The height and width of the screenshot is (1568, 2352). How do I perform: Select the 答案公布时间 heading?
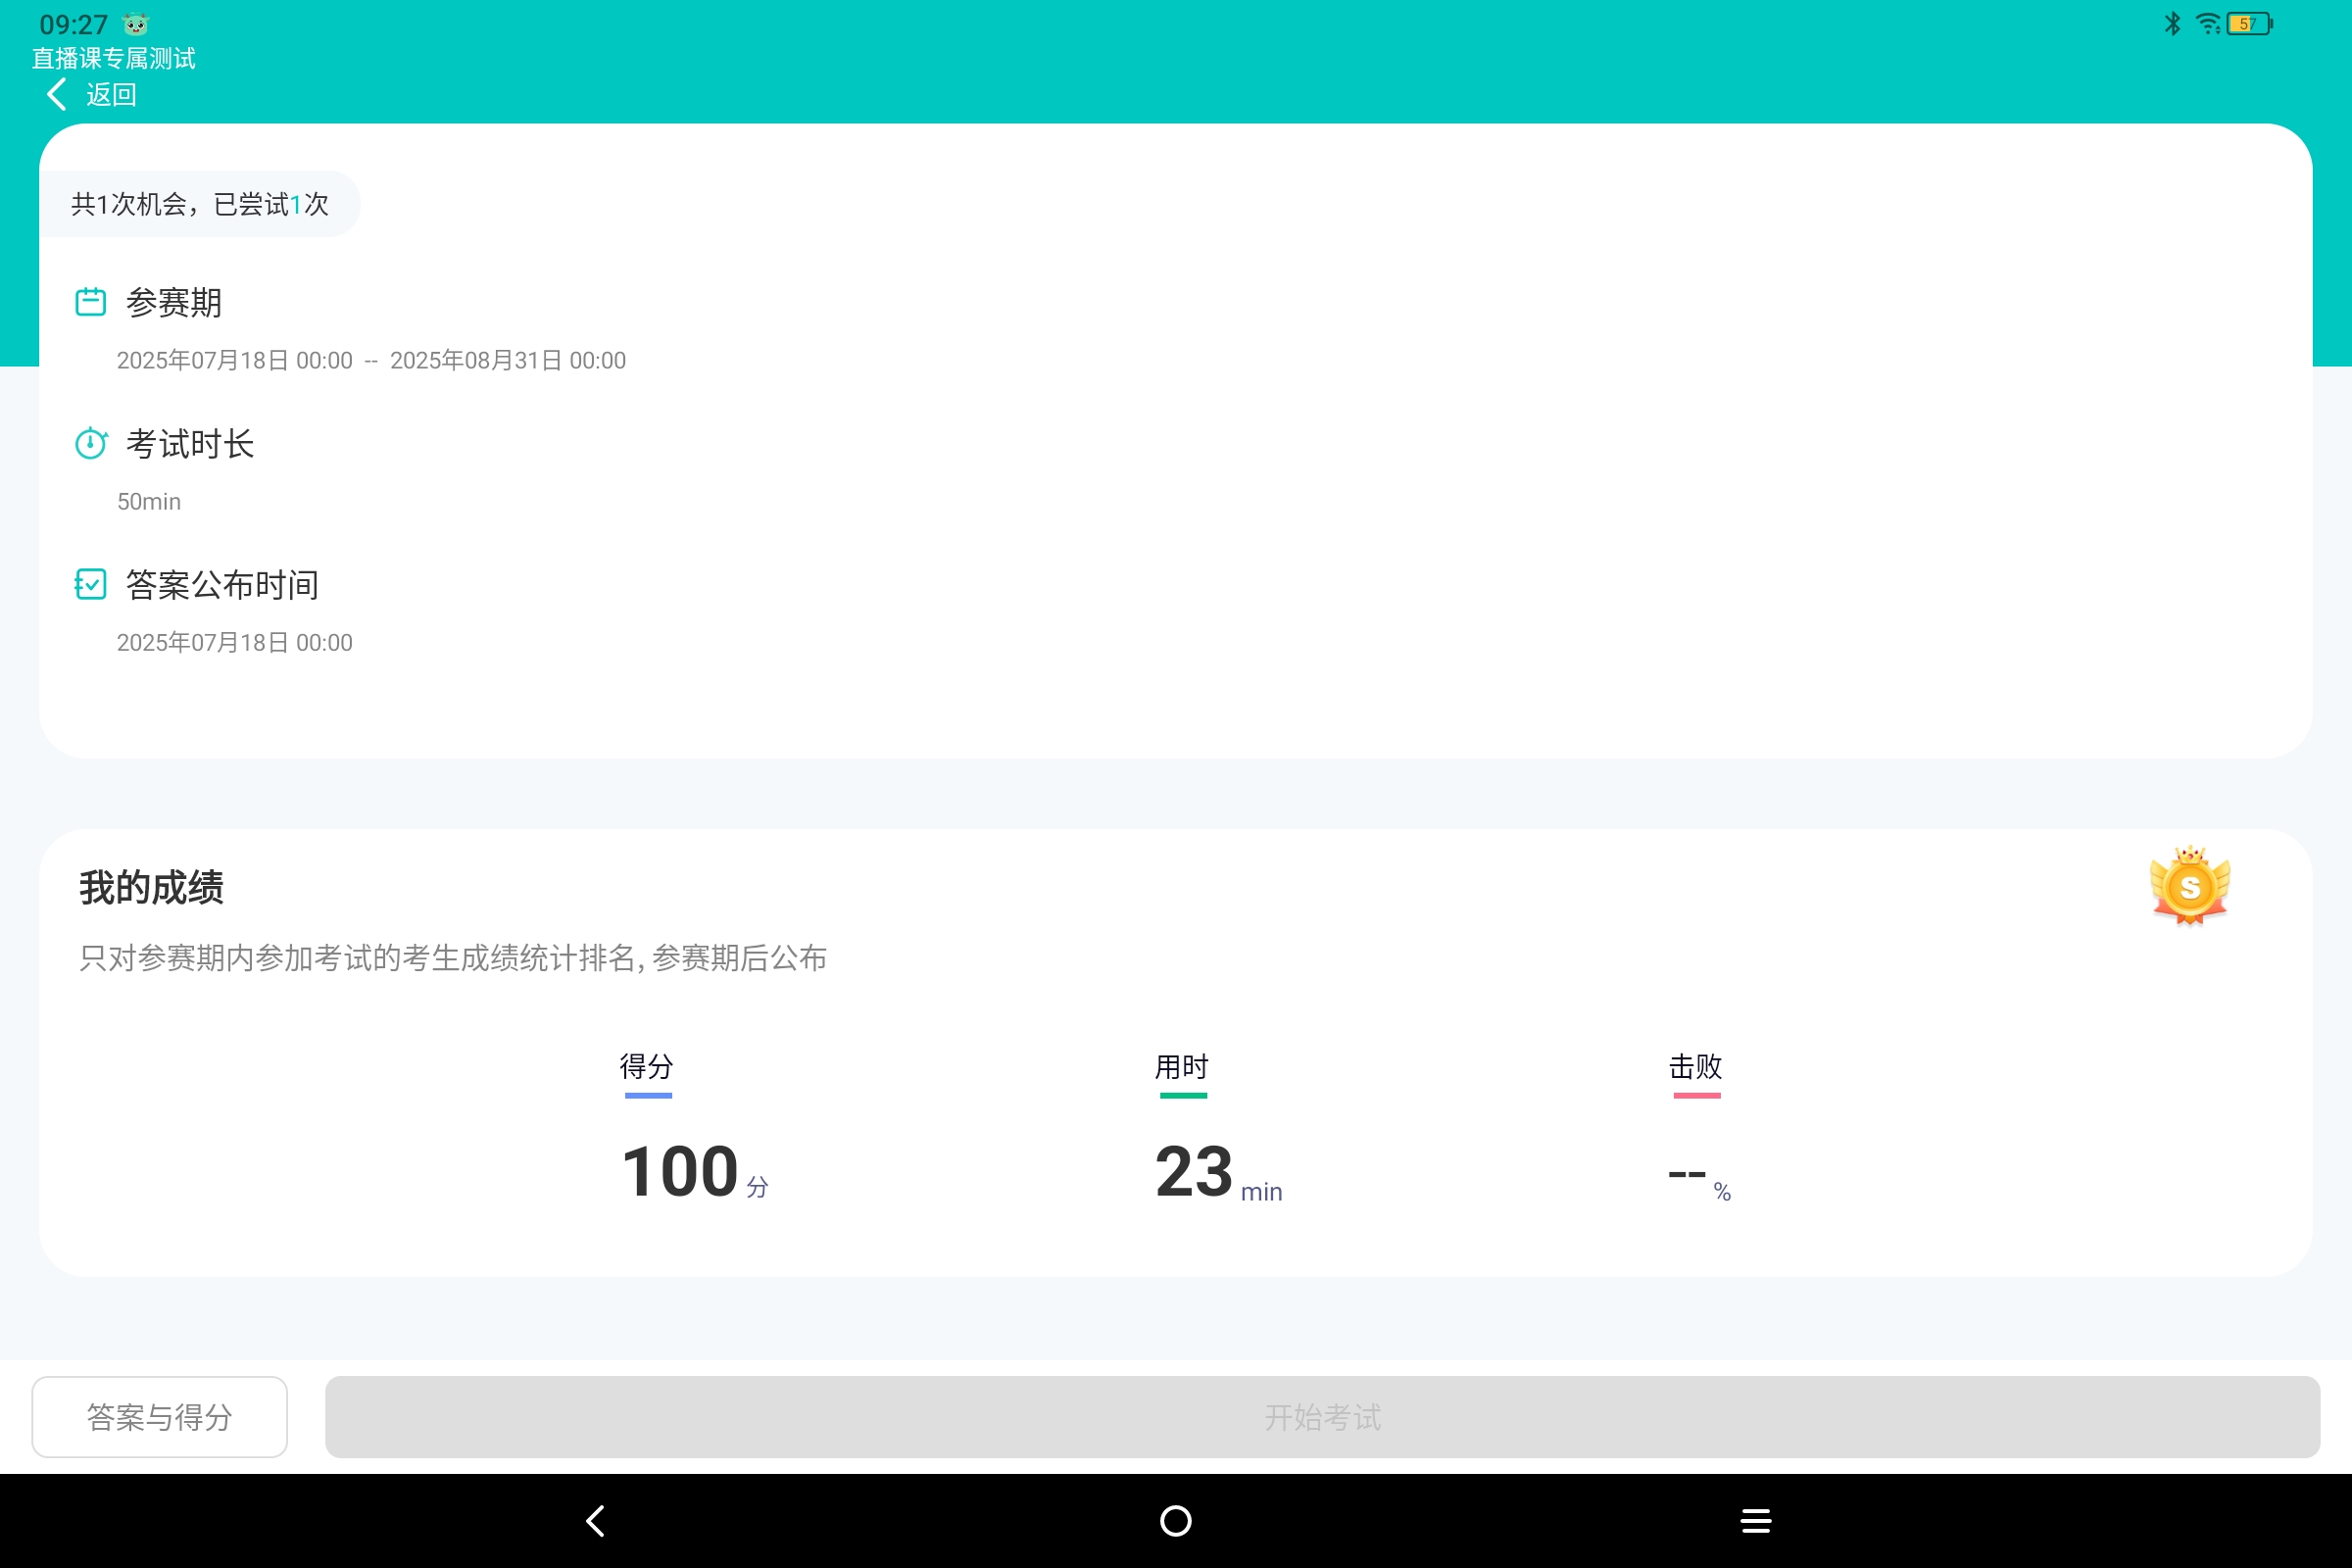point(222,584)
